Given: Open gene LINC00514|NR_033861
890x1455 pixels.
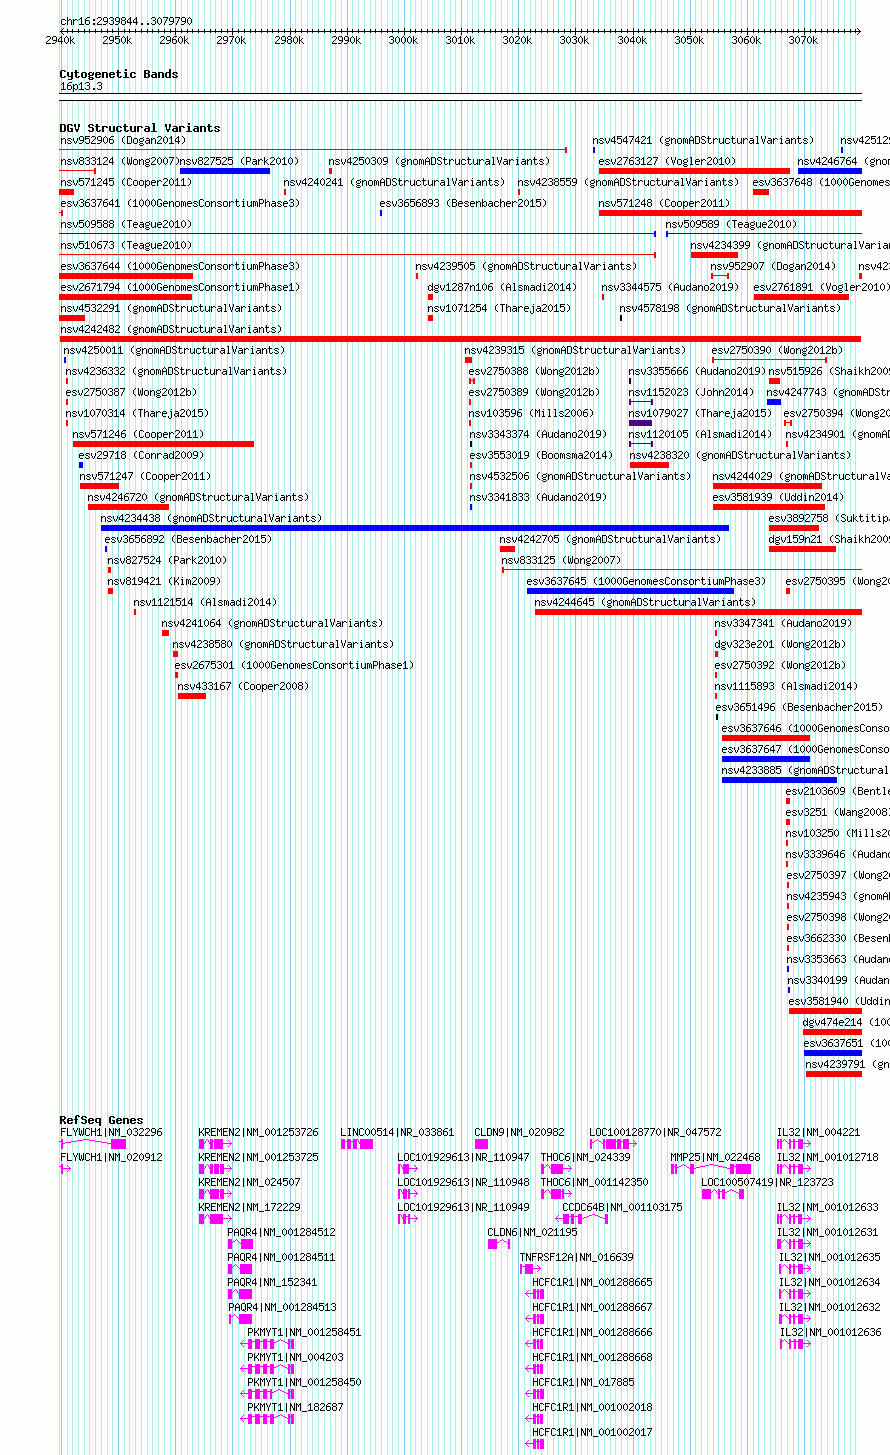Looking at the screenshot, I should tap(397, 1132).
